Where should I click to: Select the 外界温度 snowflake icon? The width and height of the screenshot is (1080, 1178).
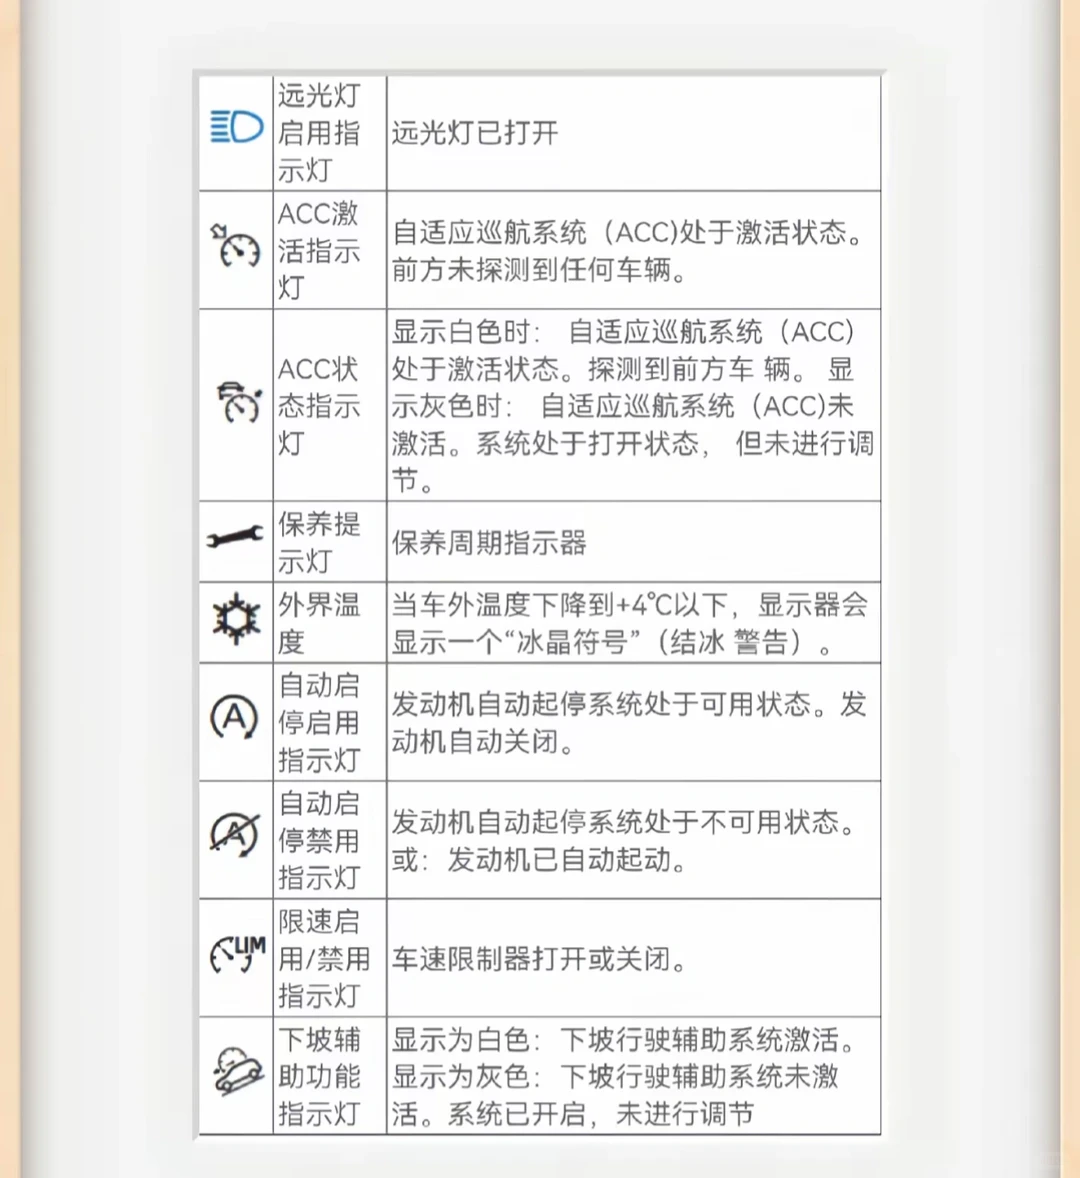tap(234, 620)
